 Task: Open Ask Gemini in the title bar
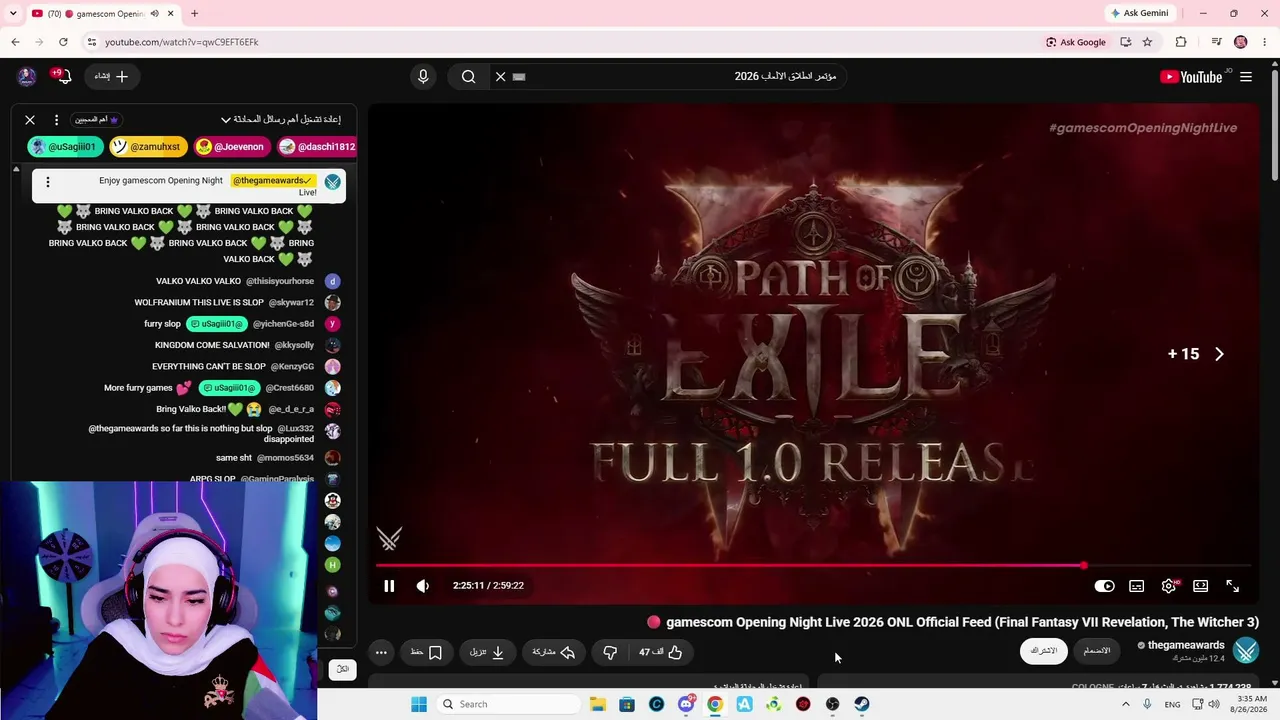[1138, 13]
